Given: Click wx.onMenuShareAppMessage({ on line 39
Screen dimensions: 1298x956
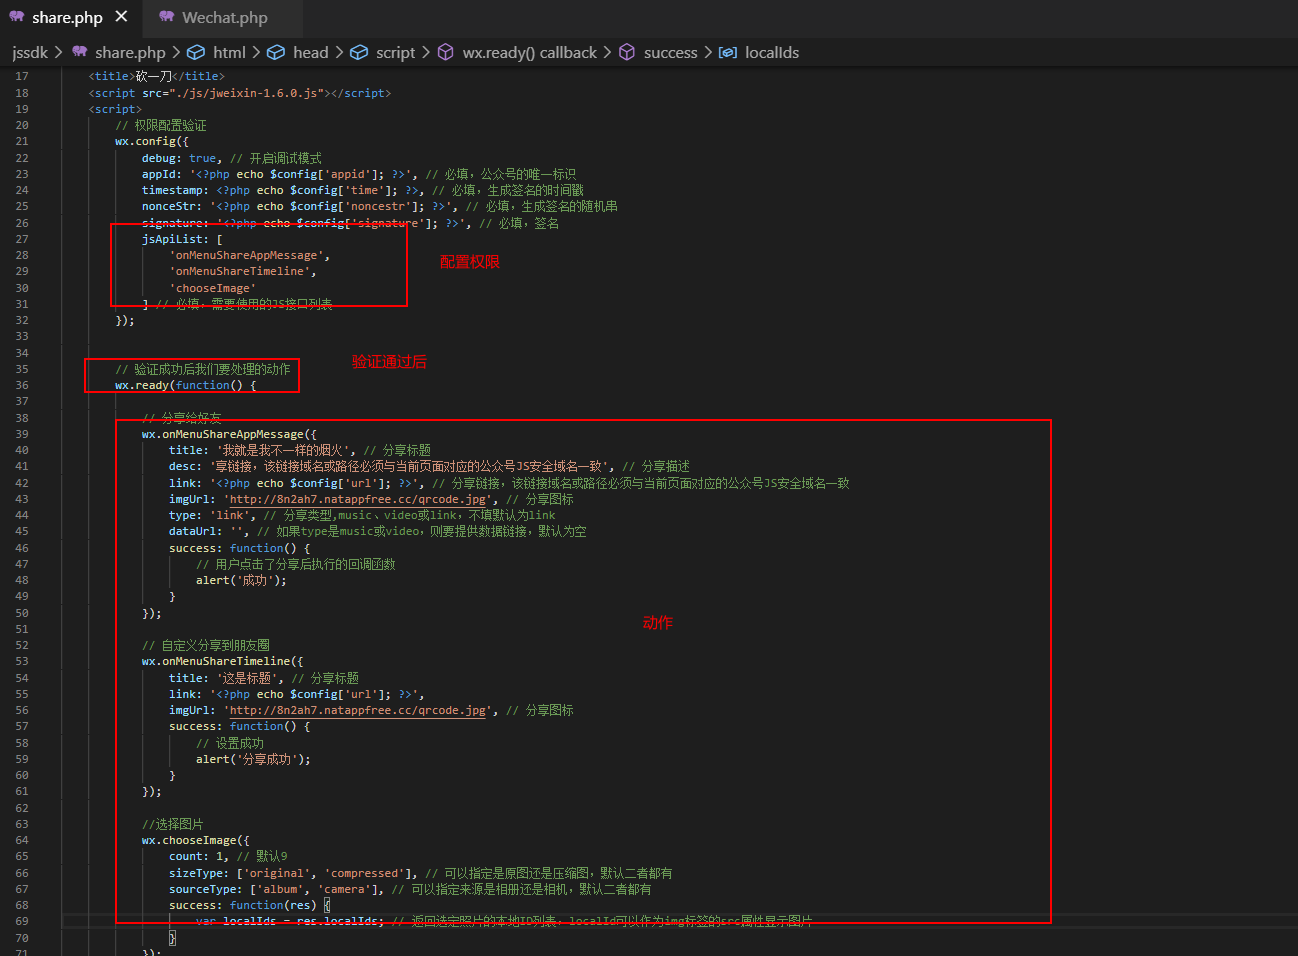Looking at the screenshot, I should tap(229, 434).
